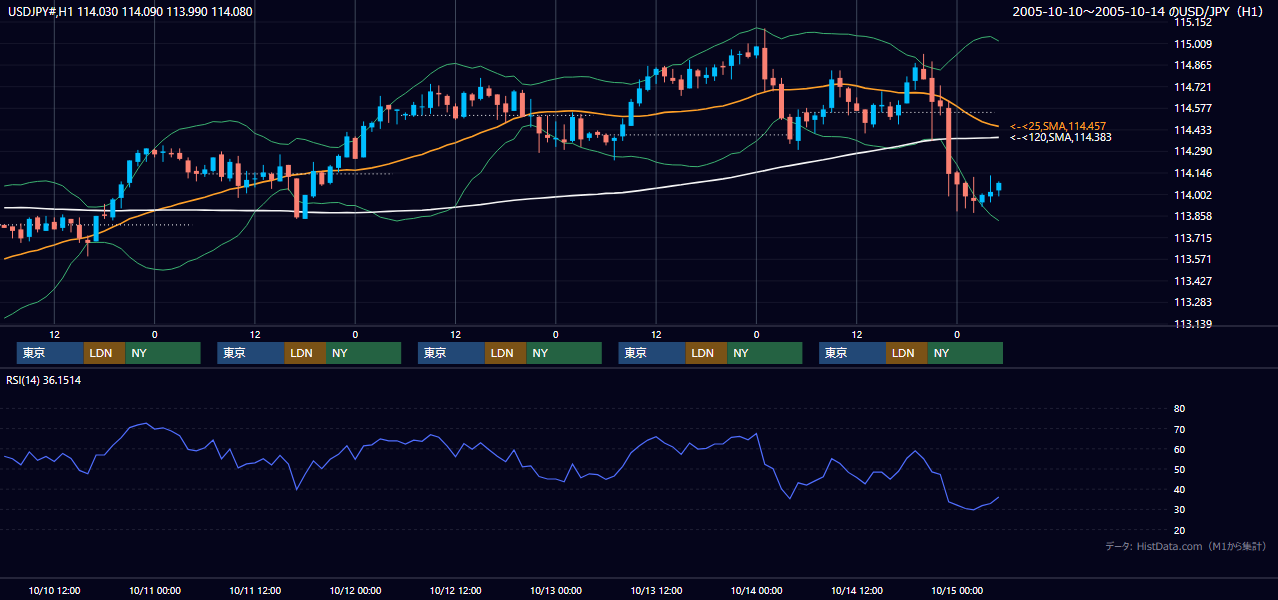Click RSI scale level 20
Screen dimensions: 1278x600
pos(1179,530)
